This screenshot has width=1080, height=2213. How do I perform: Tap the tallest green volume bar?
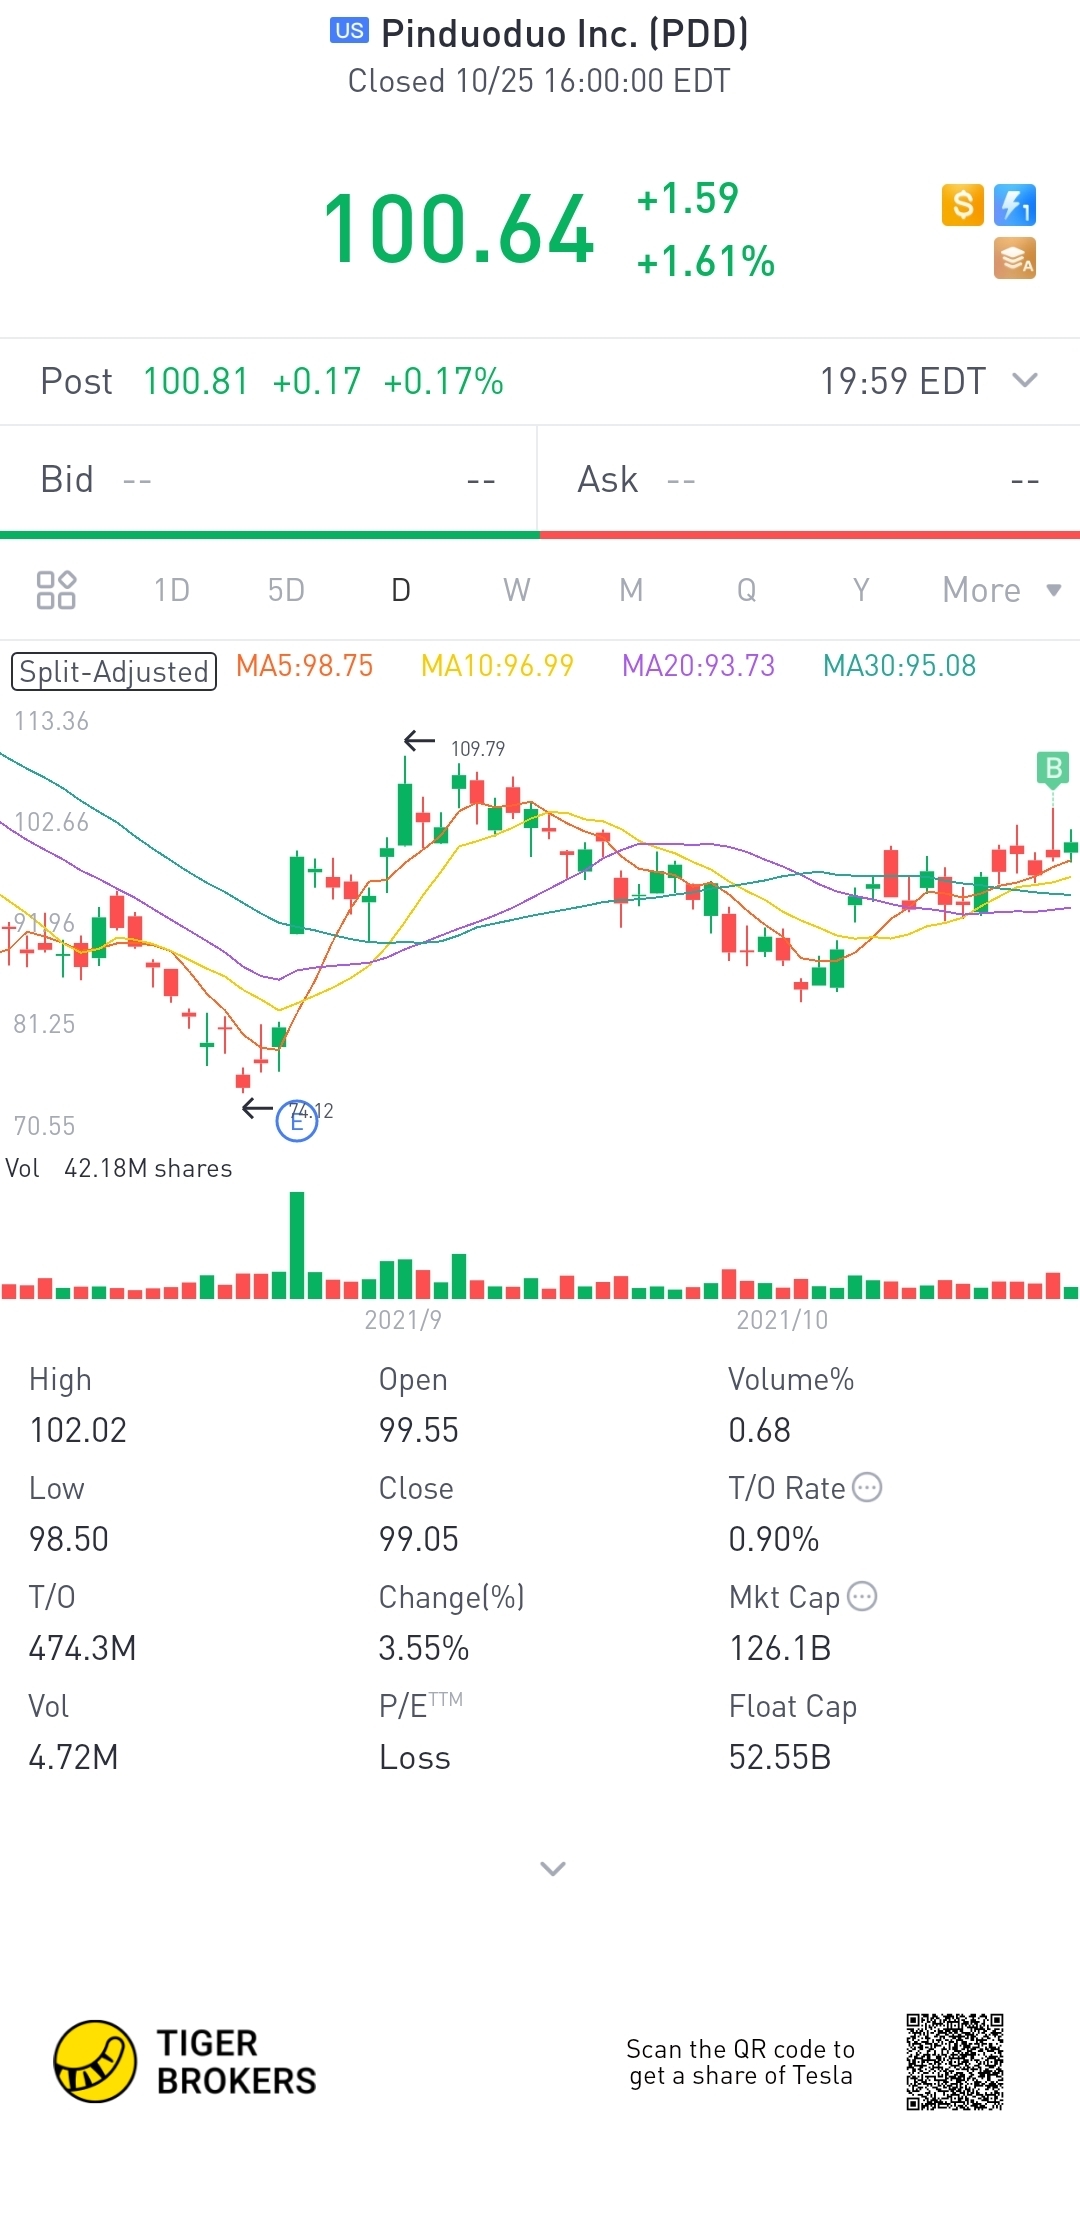[x=297, y=1245]
